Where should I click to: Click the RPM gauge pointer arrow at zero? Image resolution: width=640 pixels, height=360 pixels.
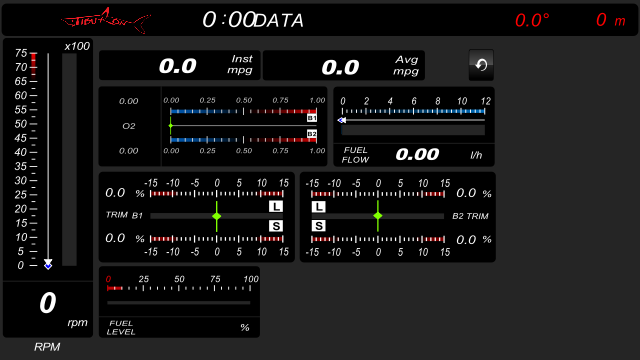tap(48, 264)
